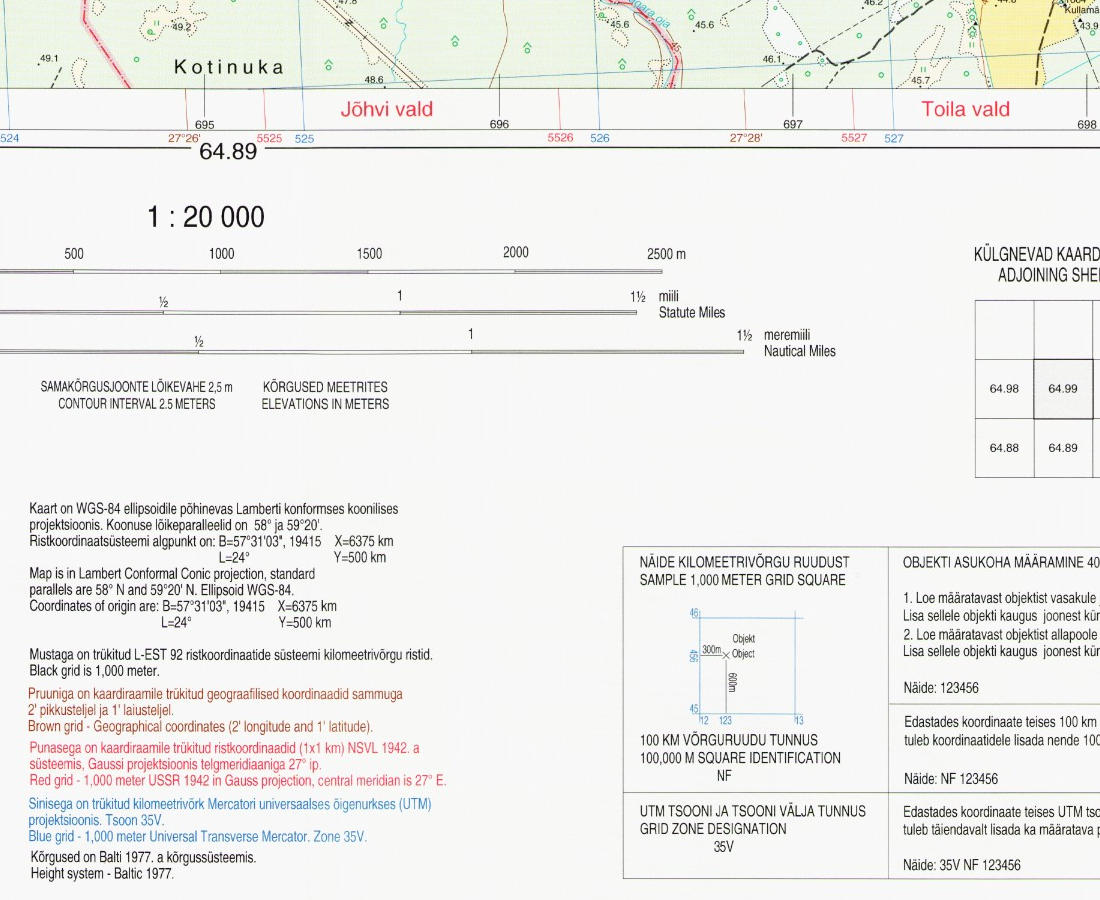Click the brown 27°28' longitude label

point(746,138)
